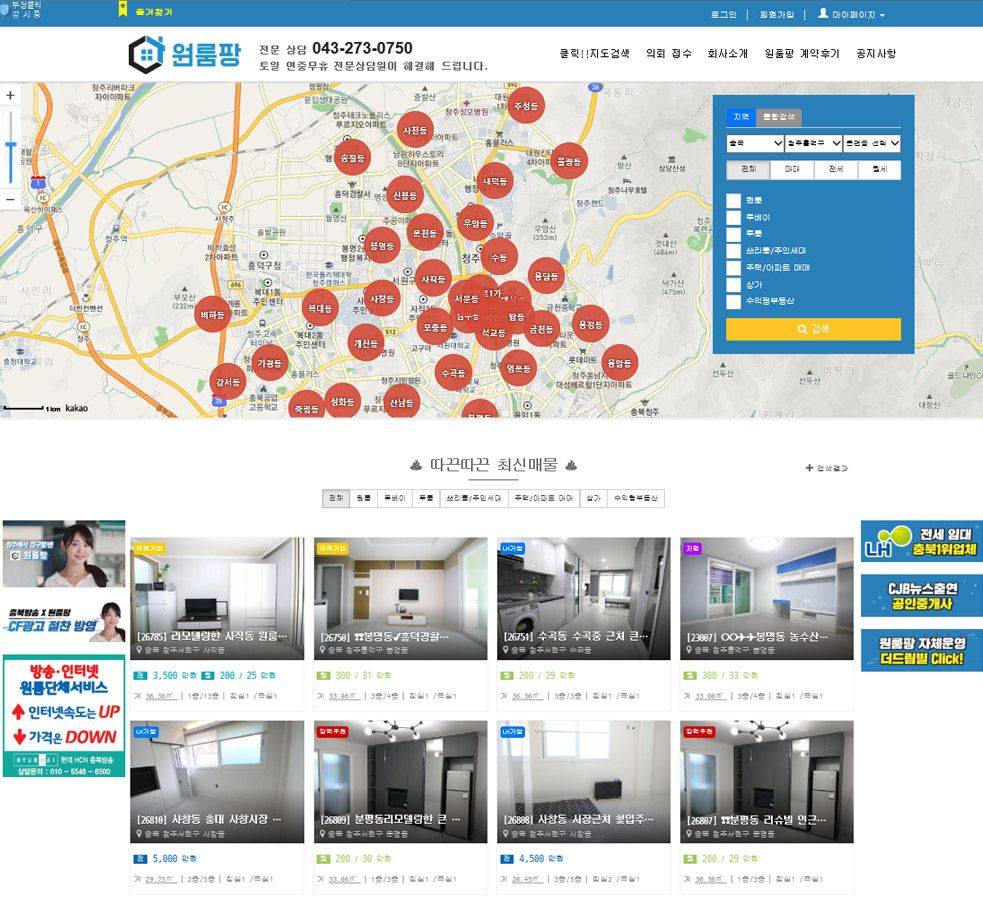Check the 투베이 checkbox in search panel
This screenshot has width=983, height=900.
click(734, 217)
